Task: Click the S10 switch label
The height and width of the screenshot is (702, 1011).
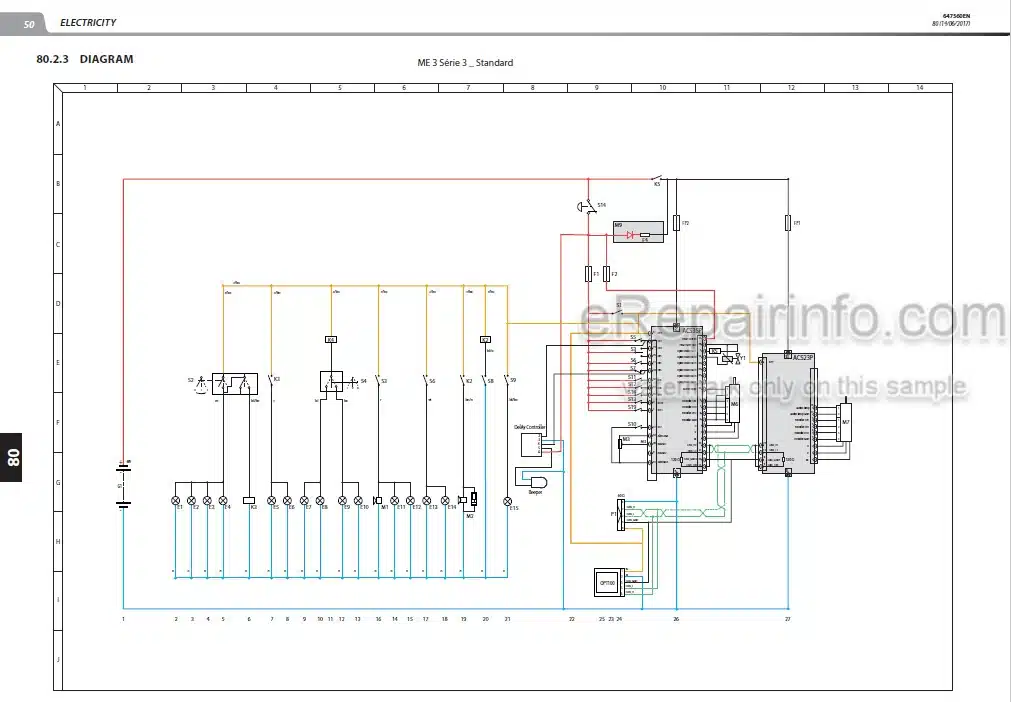Action: [x=632, y=424]
